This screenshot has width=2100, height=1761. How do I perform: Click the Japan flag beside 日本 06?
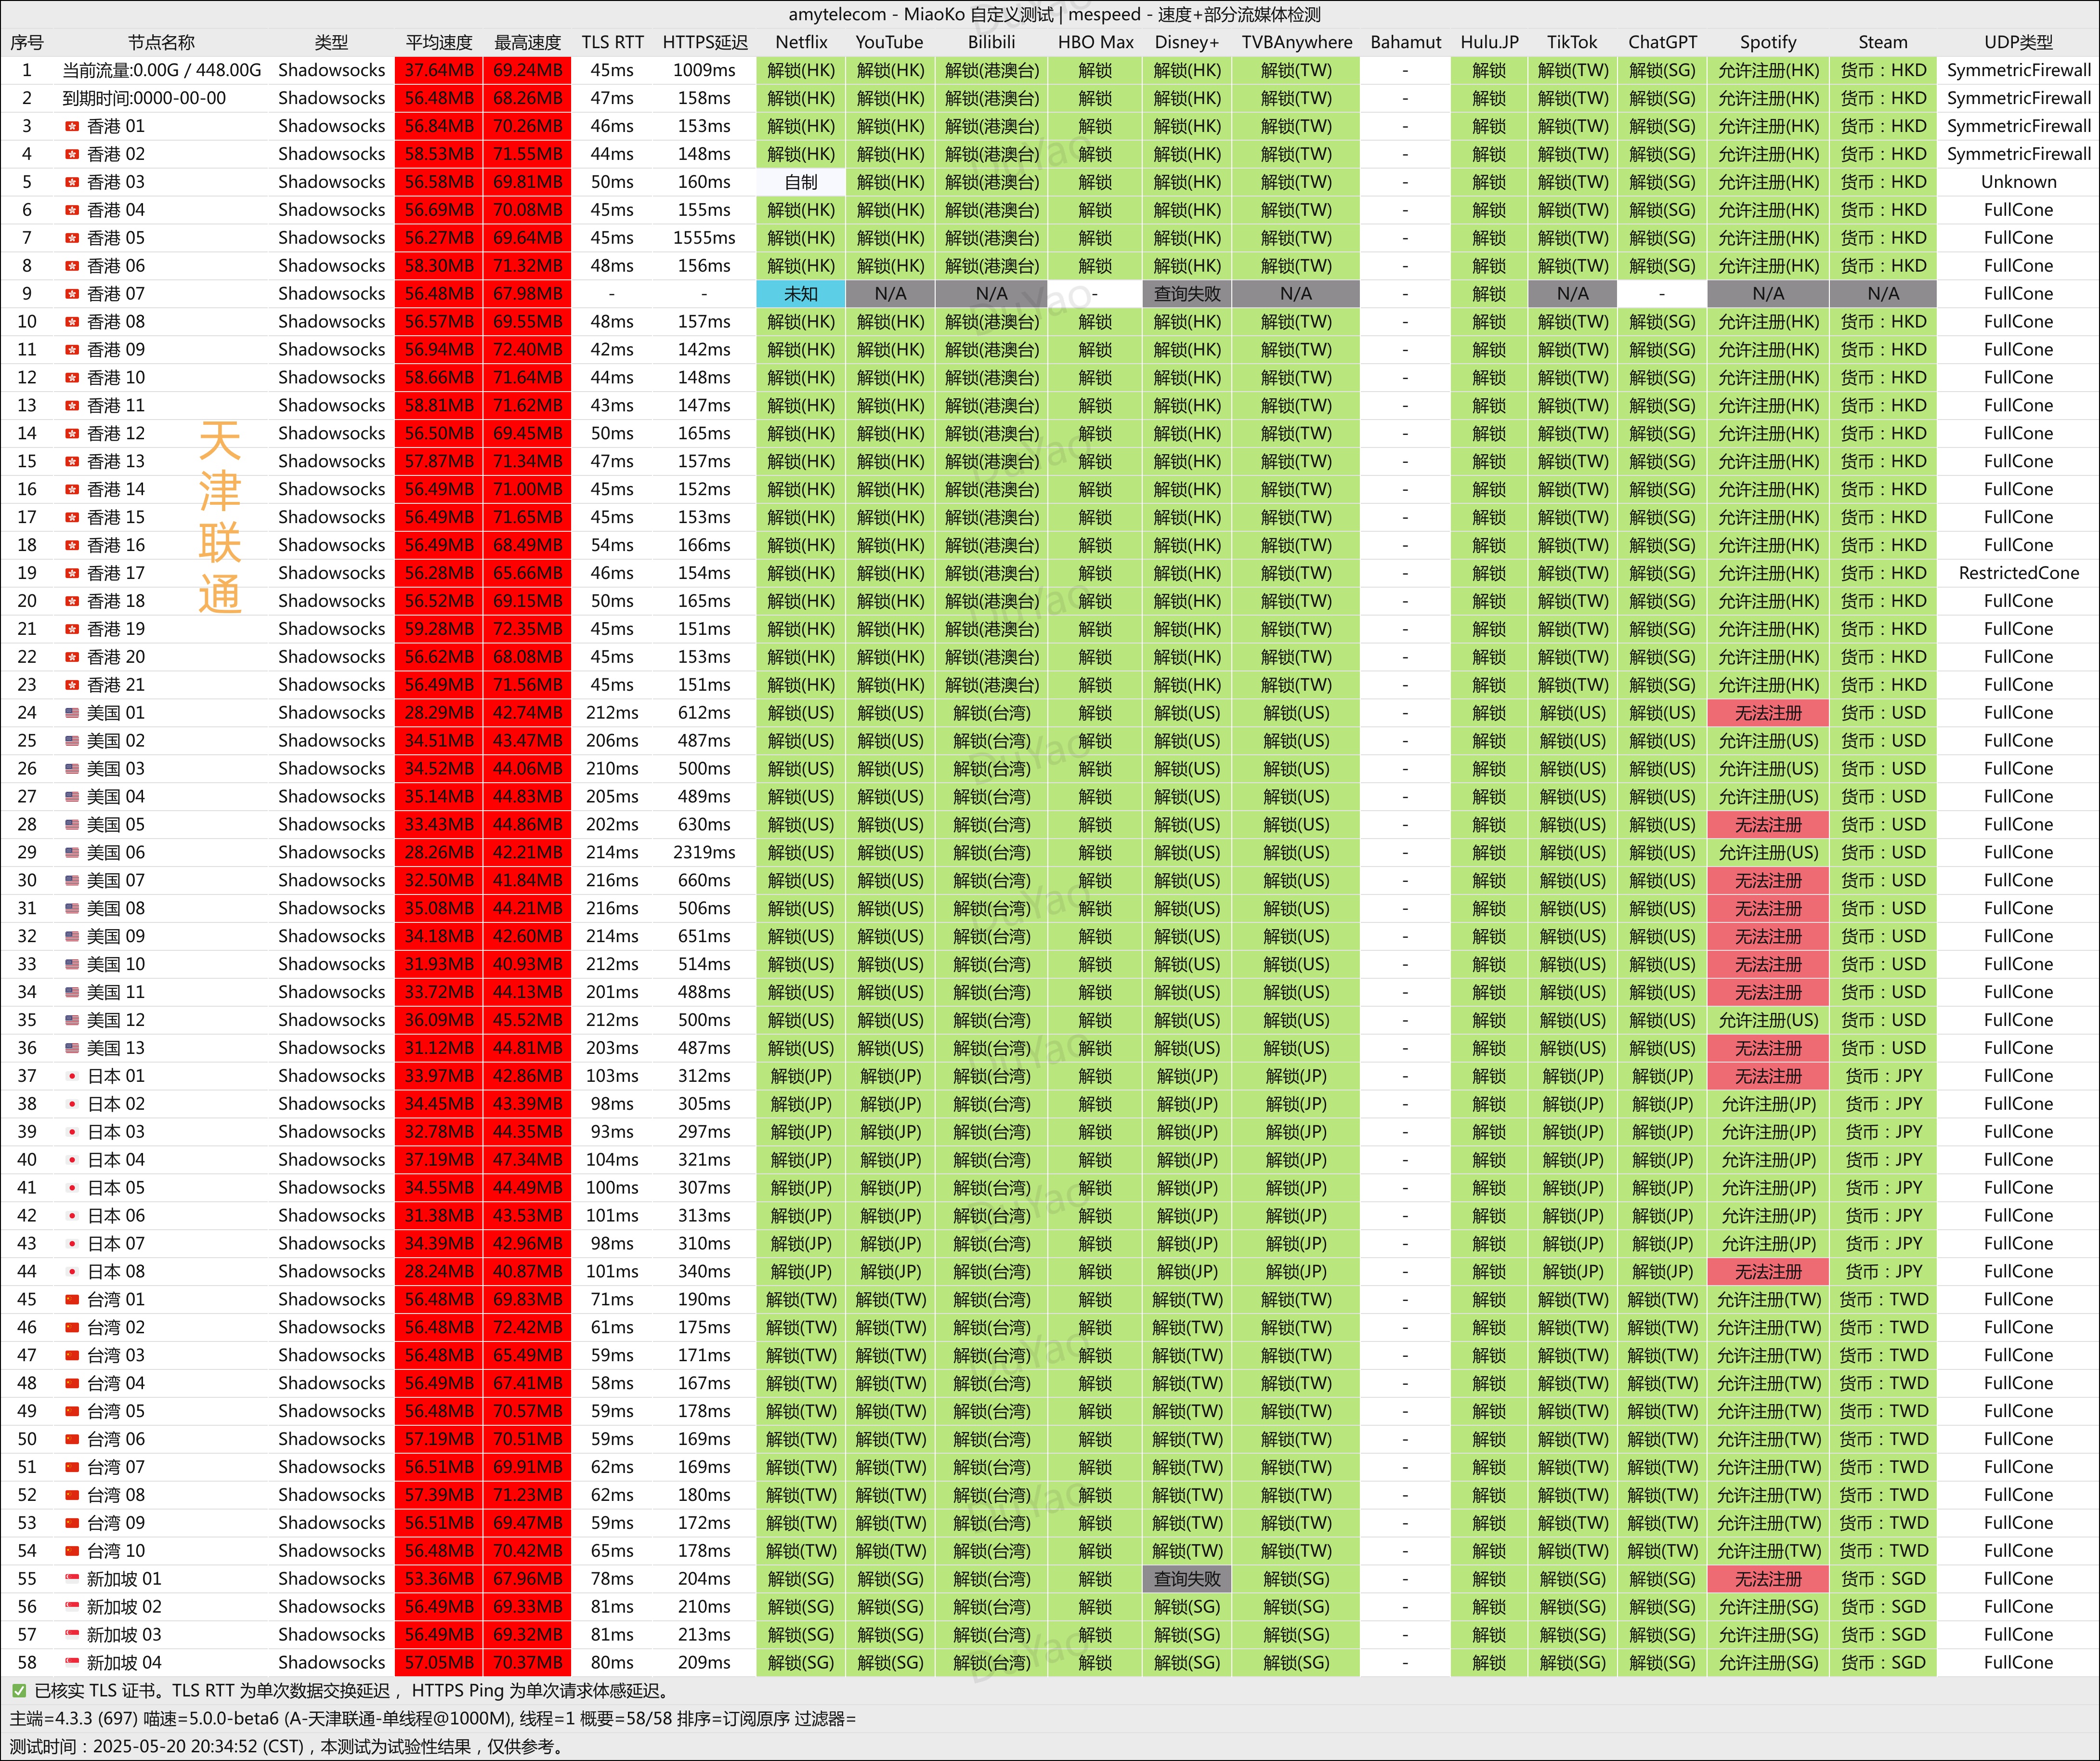[x=72, y=1216]
